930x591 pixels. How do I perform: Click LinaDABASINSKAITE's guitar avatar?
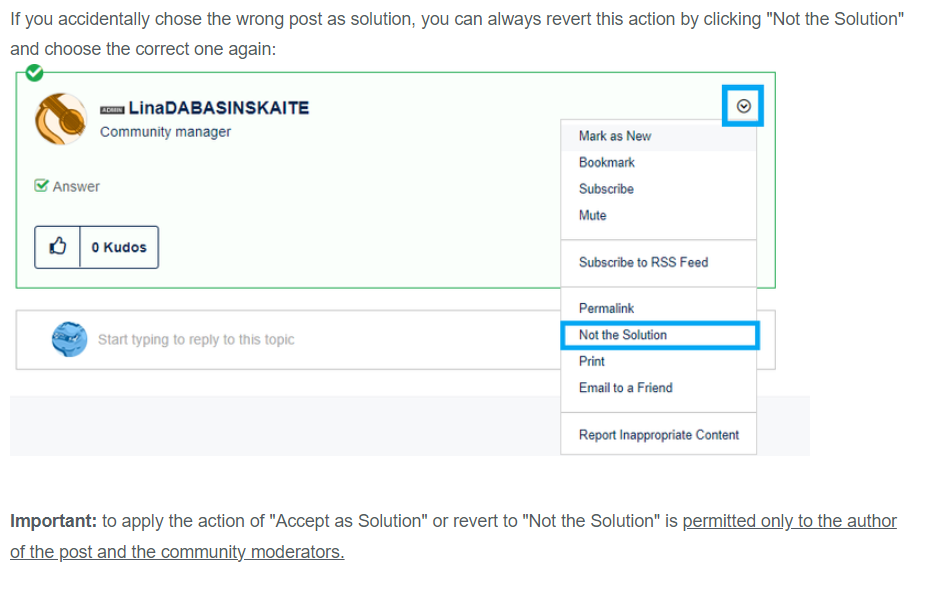(x=60, y=118)
